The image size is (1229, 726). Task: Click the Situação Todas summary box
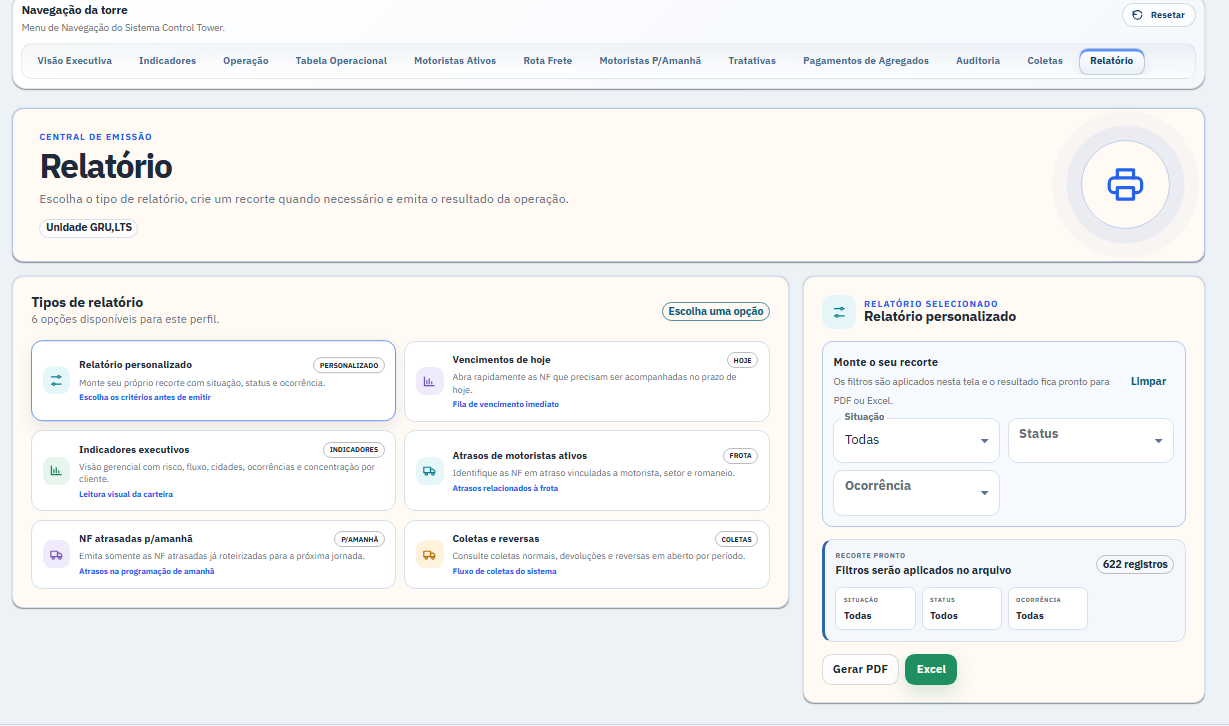click(875, 608)
